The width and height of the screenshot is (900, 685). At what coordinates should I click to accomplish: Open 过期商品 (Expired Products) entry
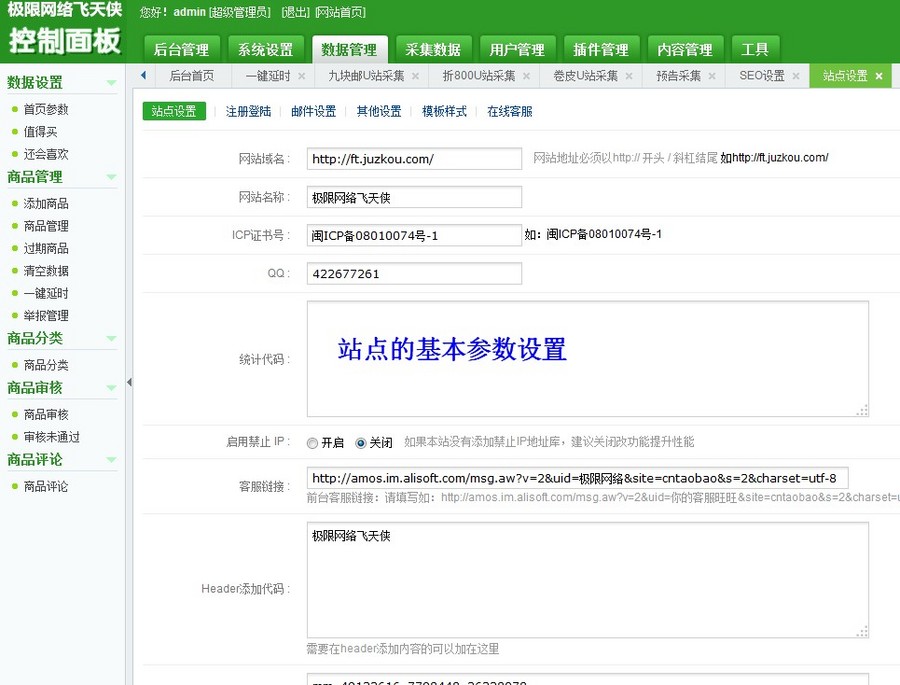click(x=47, y=248)
